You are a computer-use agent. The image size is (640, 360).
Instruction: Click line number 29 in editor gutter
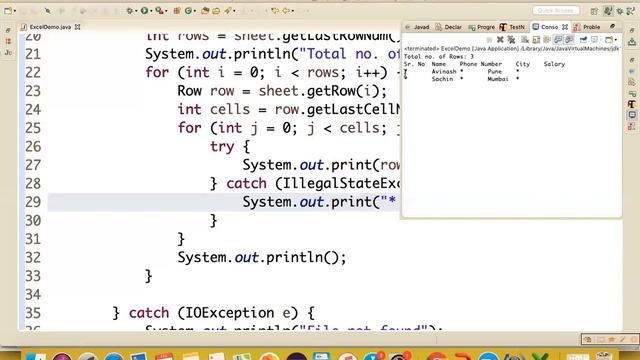[x=33, y=202]
